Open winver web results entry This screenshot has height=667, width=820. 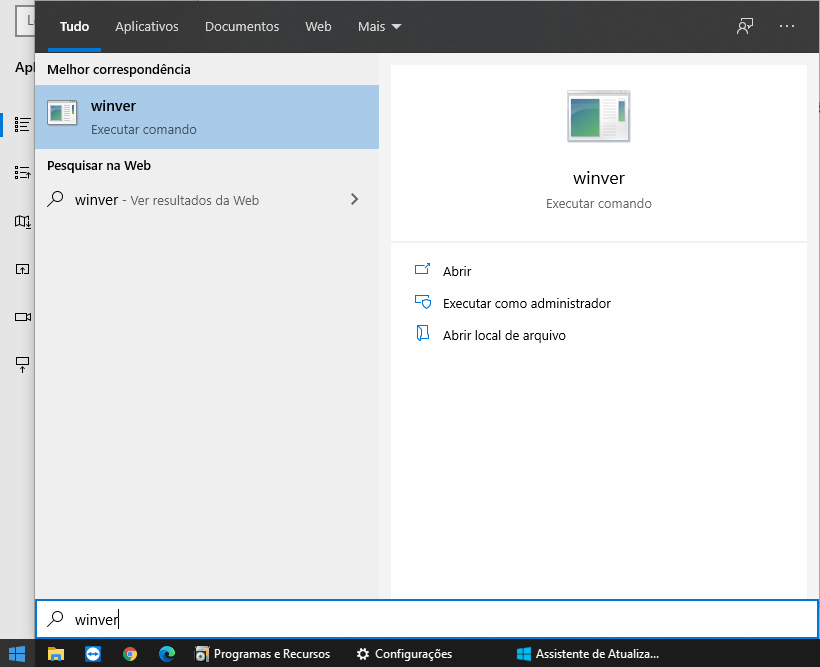coord(207,200)
